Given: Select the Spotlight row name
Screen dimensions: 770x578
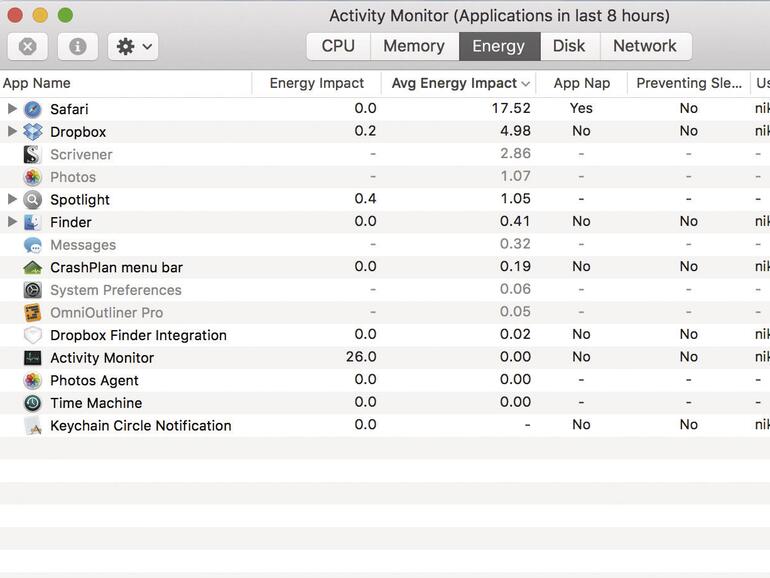Looking at the screenshot, I should (80, 200).
